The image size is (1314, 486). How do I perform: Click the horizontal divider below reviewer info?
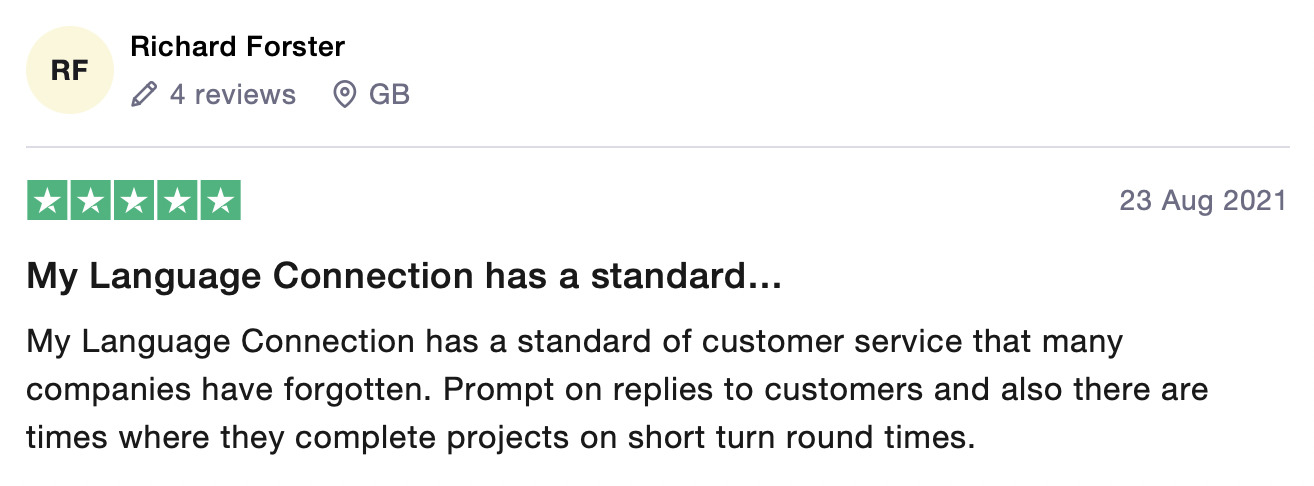(657, 148)
